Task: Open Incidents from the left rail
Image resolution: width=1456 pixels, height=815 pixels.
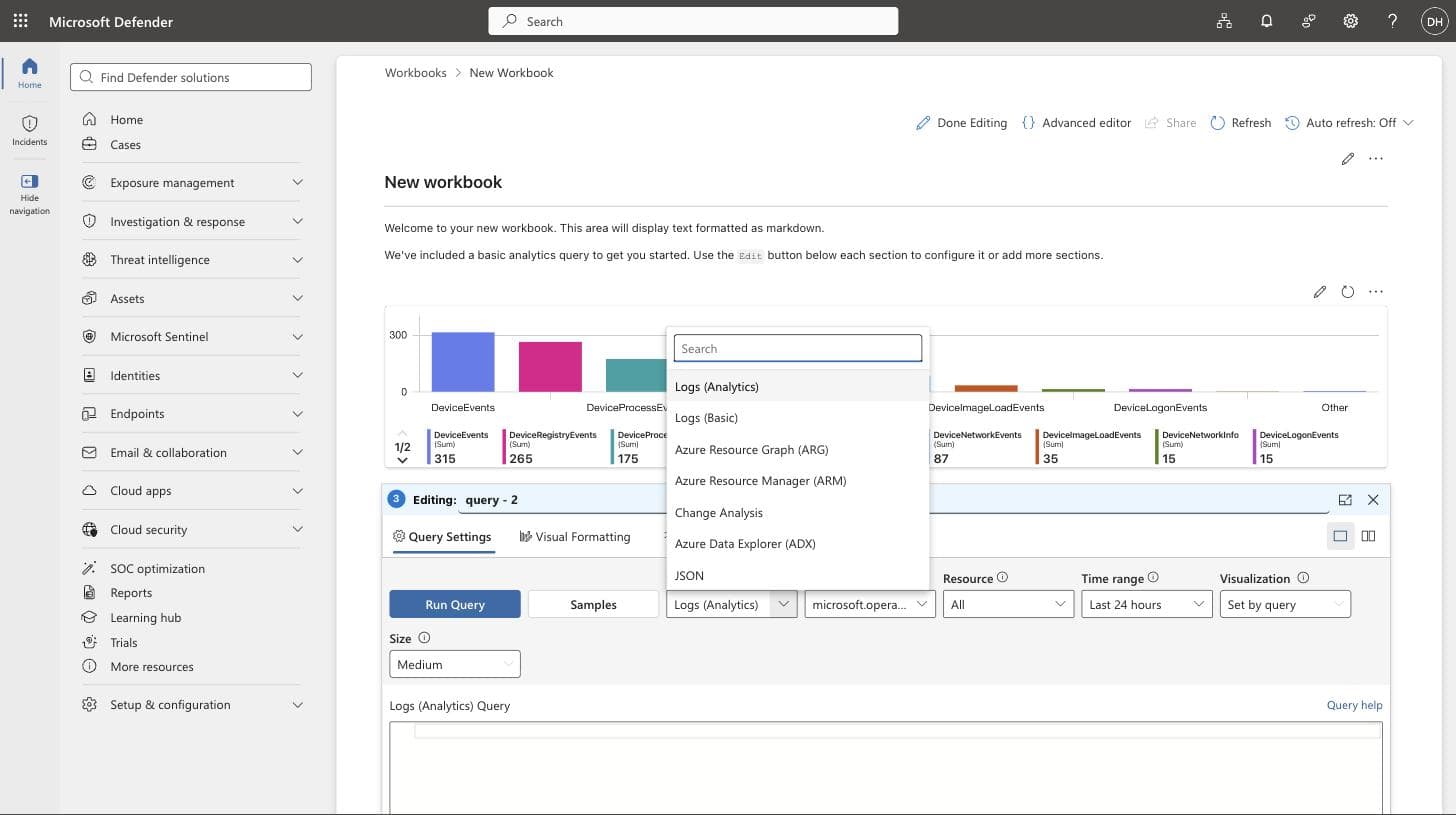Action: (x=29, y=130)
